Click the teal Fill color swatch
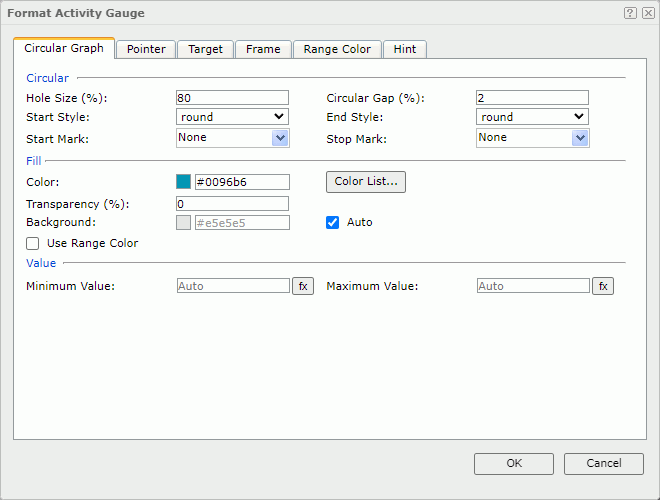The image size is (660, 500). click(x=183, y=182)
